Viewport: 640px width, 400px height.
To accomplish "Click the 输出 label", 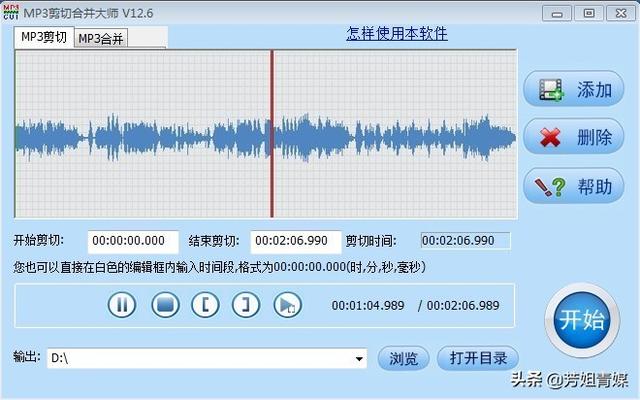I will tap(27, 357).
